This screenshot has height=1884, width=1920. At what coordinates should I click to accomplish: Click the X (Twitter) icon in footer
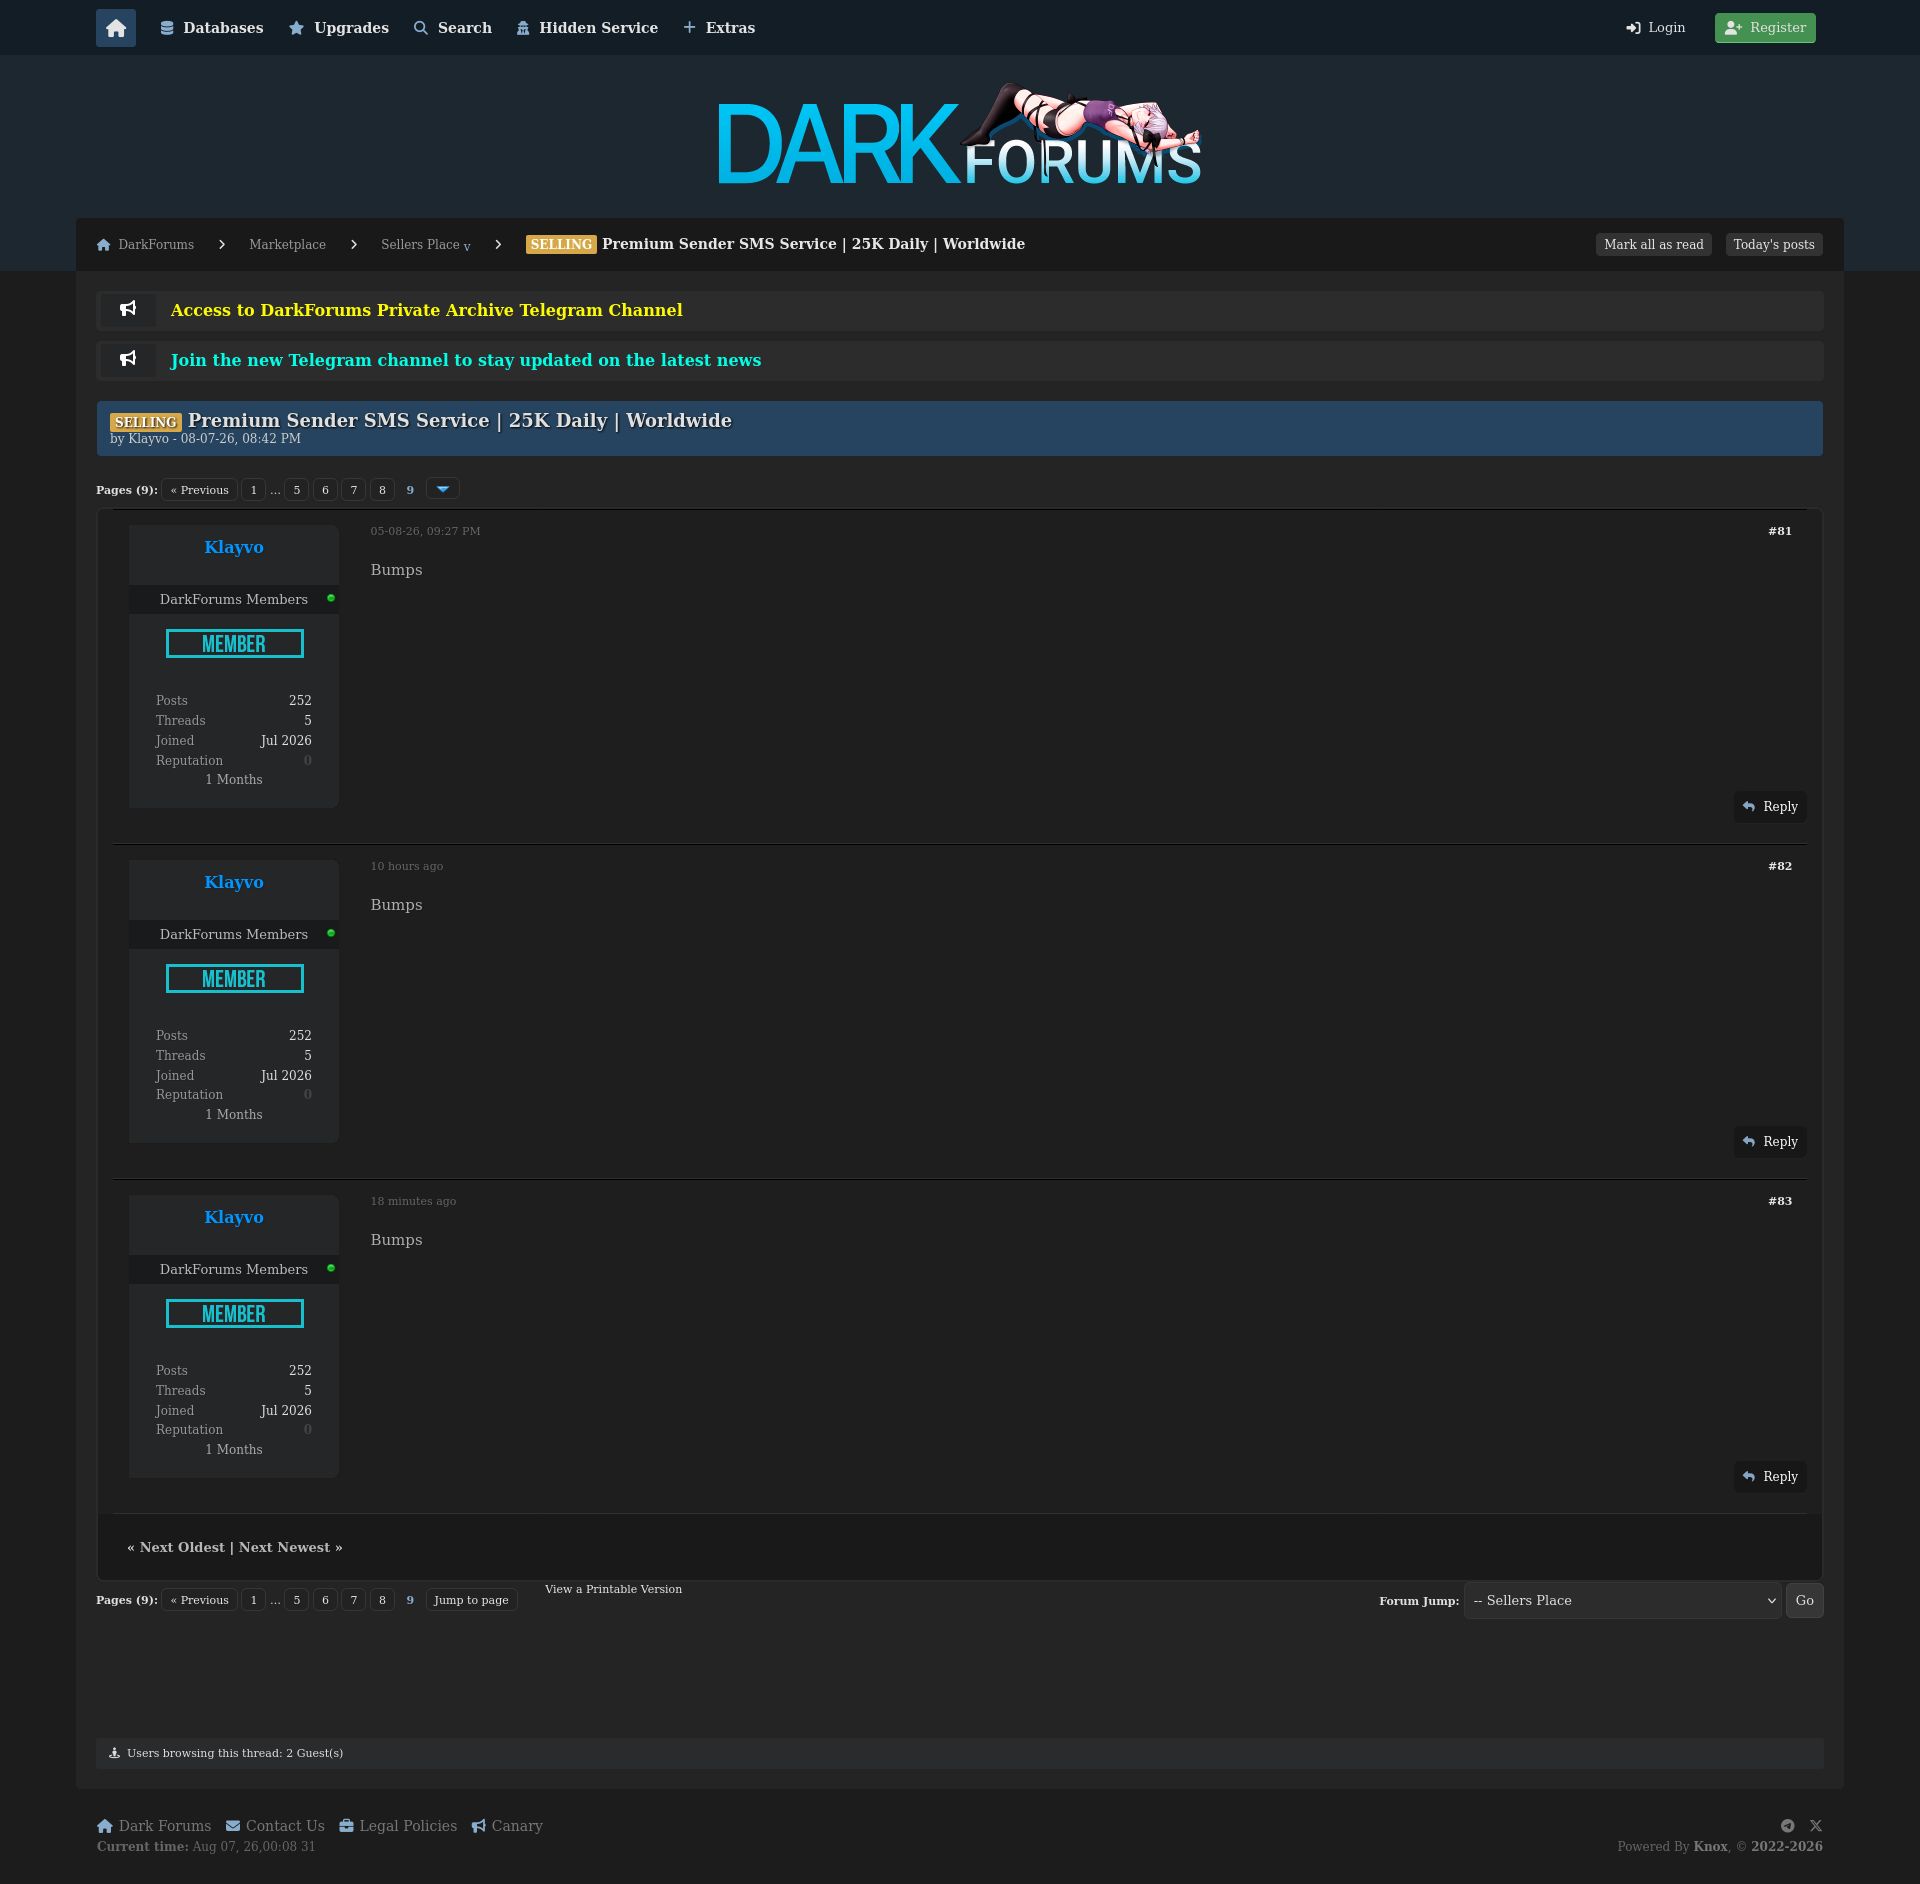point(1816,1826)
